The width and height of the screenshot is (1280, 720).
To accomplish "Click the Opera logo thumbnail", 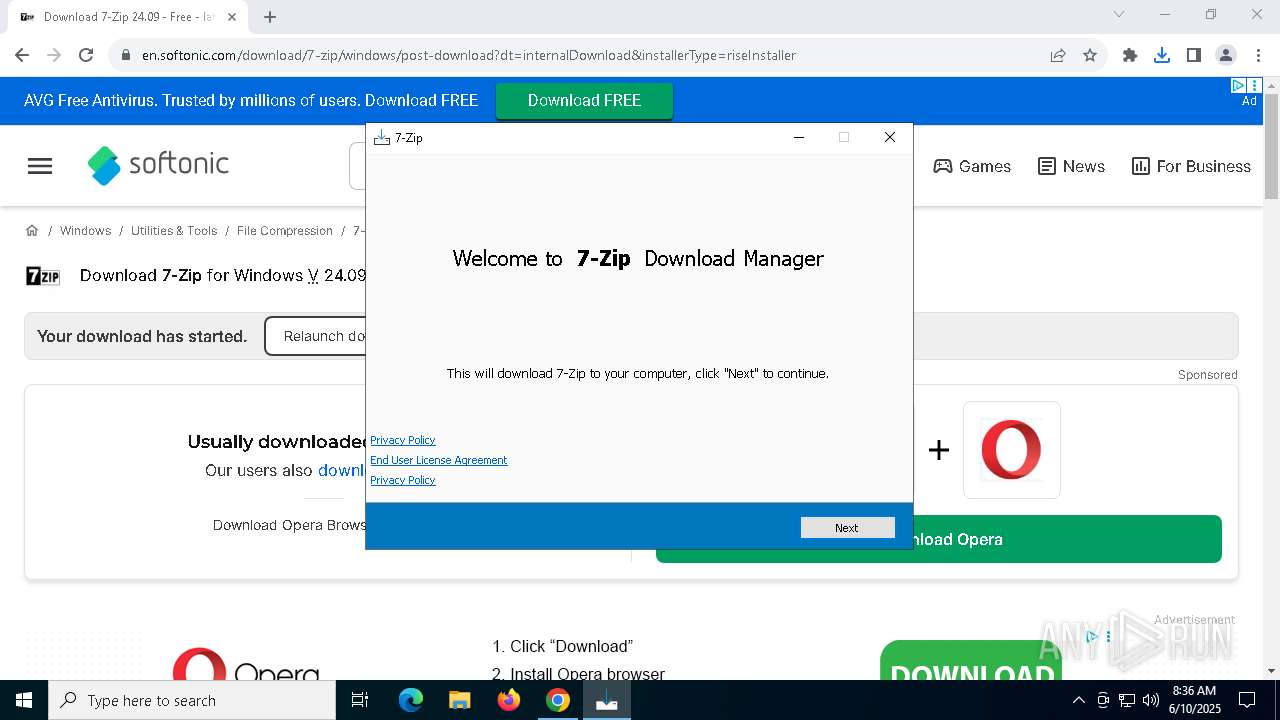I will click(1011, 450).
